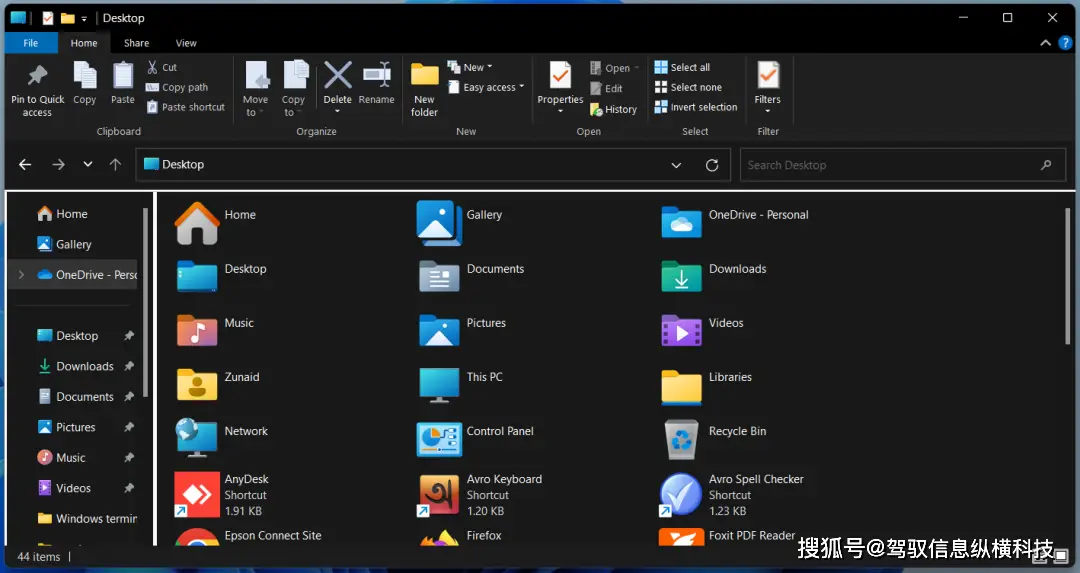
Task: Open the Gallery item in file list
Action: point(459,222)
